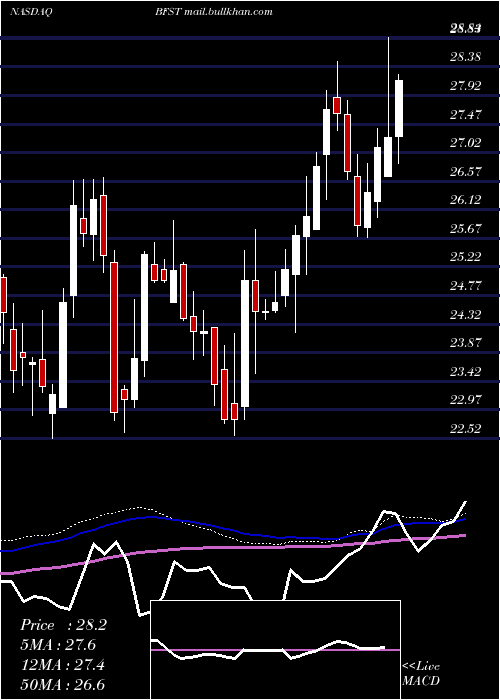Image resolution: width=500 pixels, height=700 pixels.
Task: Click the 28.38 price axis label
Action: pos(466,57)
